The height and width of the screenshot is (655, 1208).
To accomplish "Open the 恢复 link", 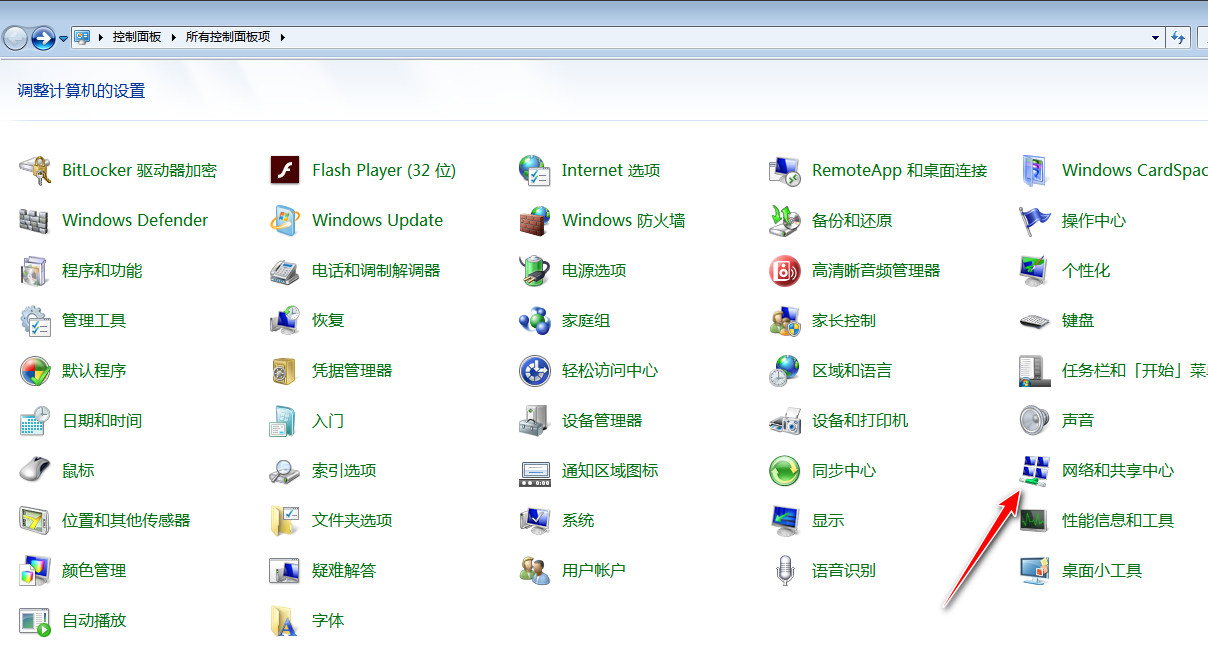I will tap(328, 321).
